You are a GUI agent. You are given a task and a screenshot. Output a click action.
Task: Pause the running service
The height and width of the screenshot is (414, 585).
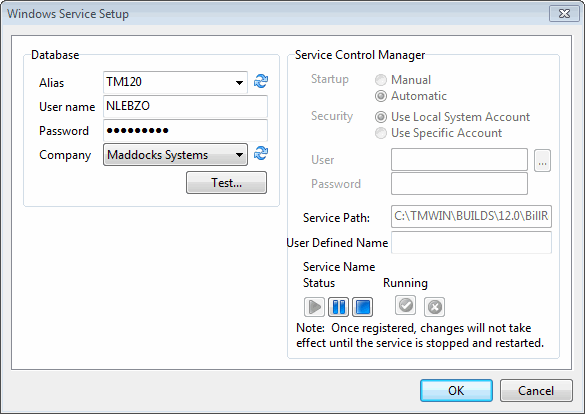coord(338,307)
